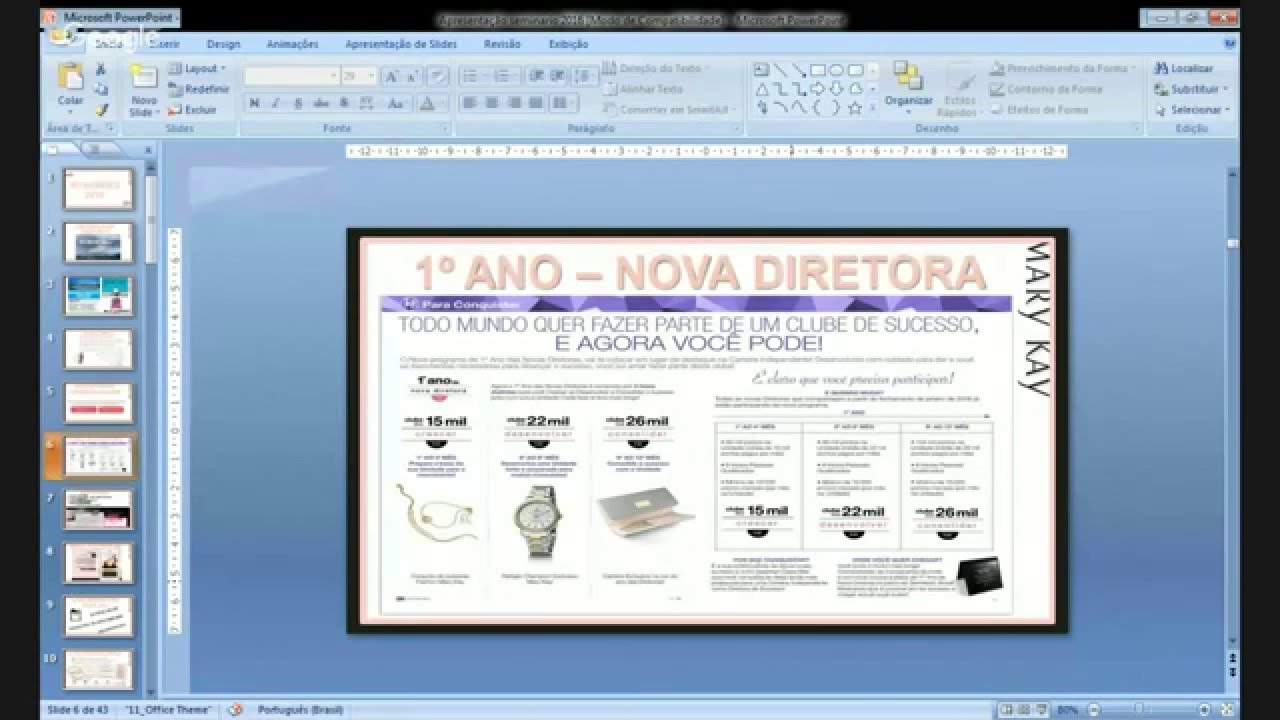Click the underline formatting icon
The image size is (1280, 720).
click(x=298, y=104)
